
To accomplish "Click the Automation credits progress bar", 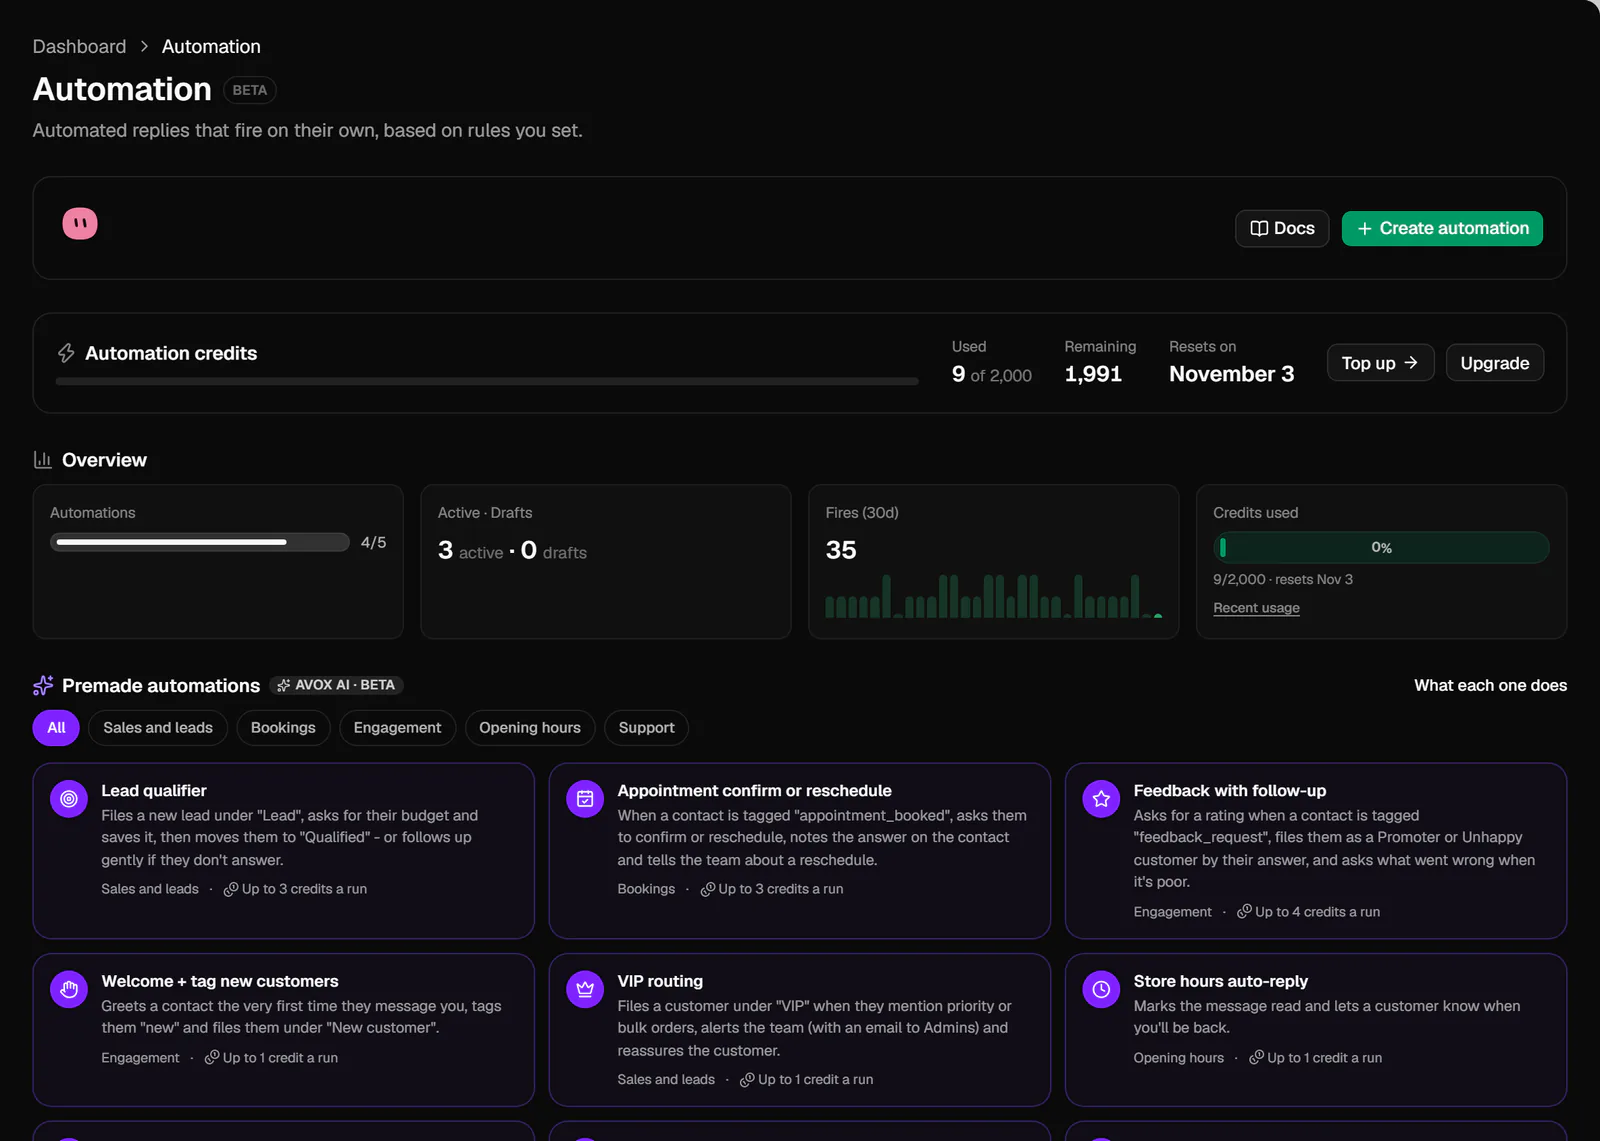I will click(487, 381).
